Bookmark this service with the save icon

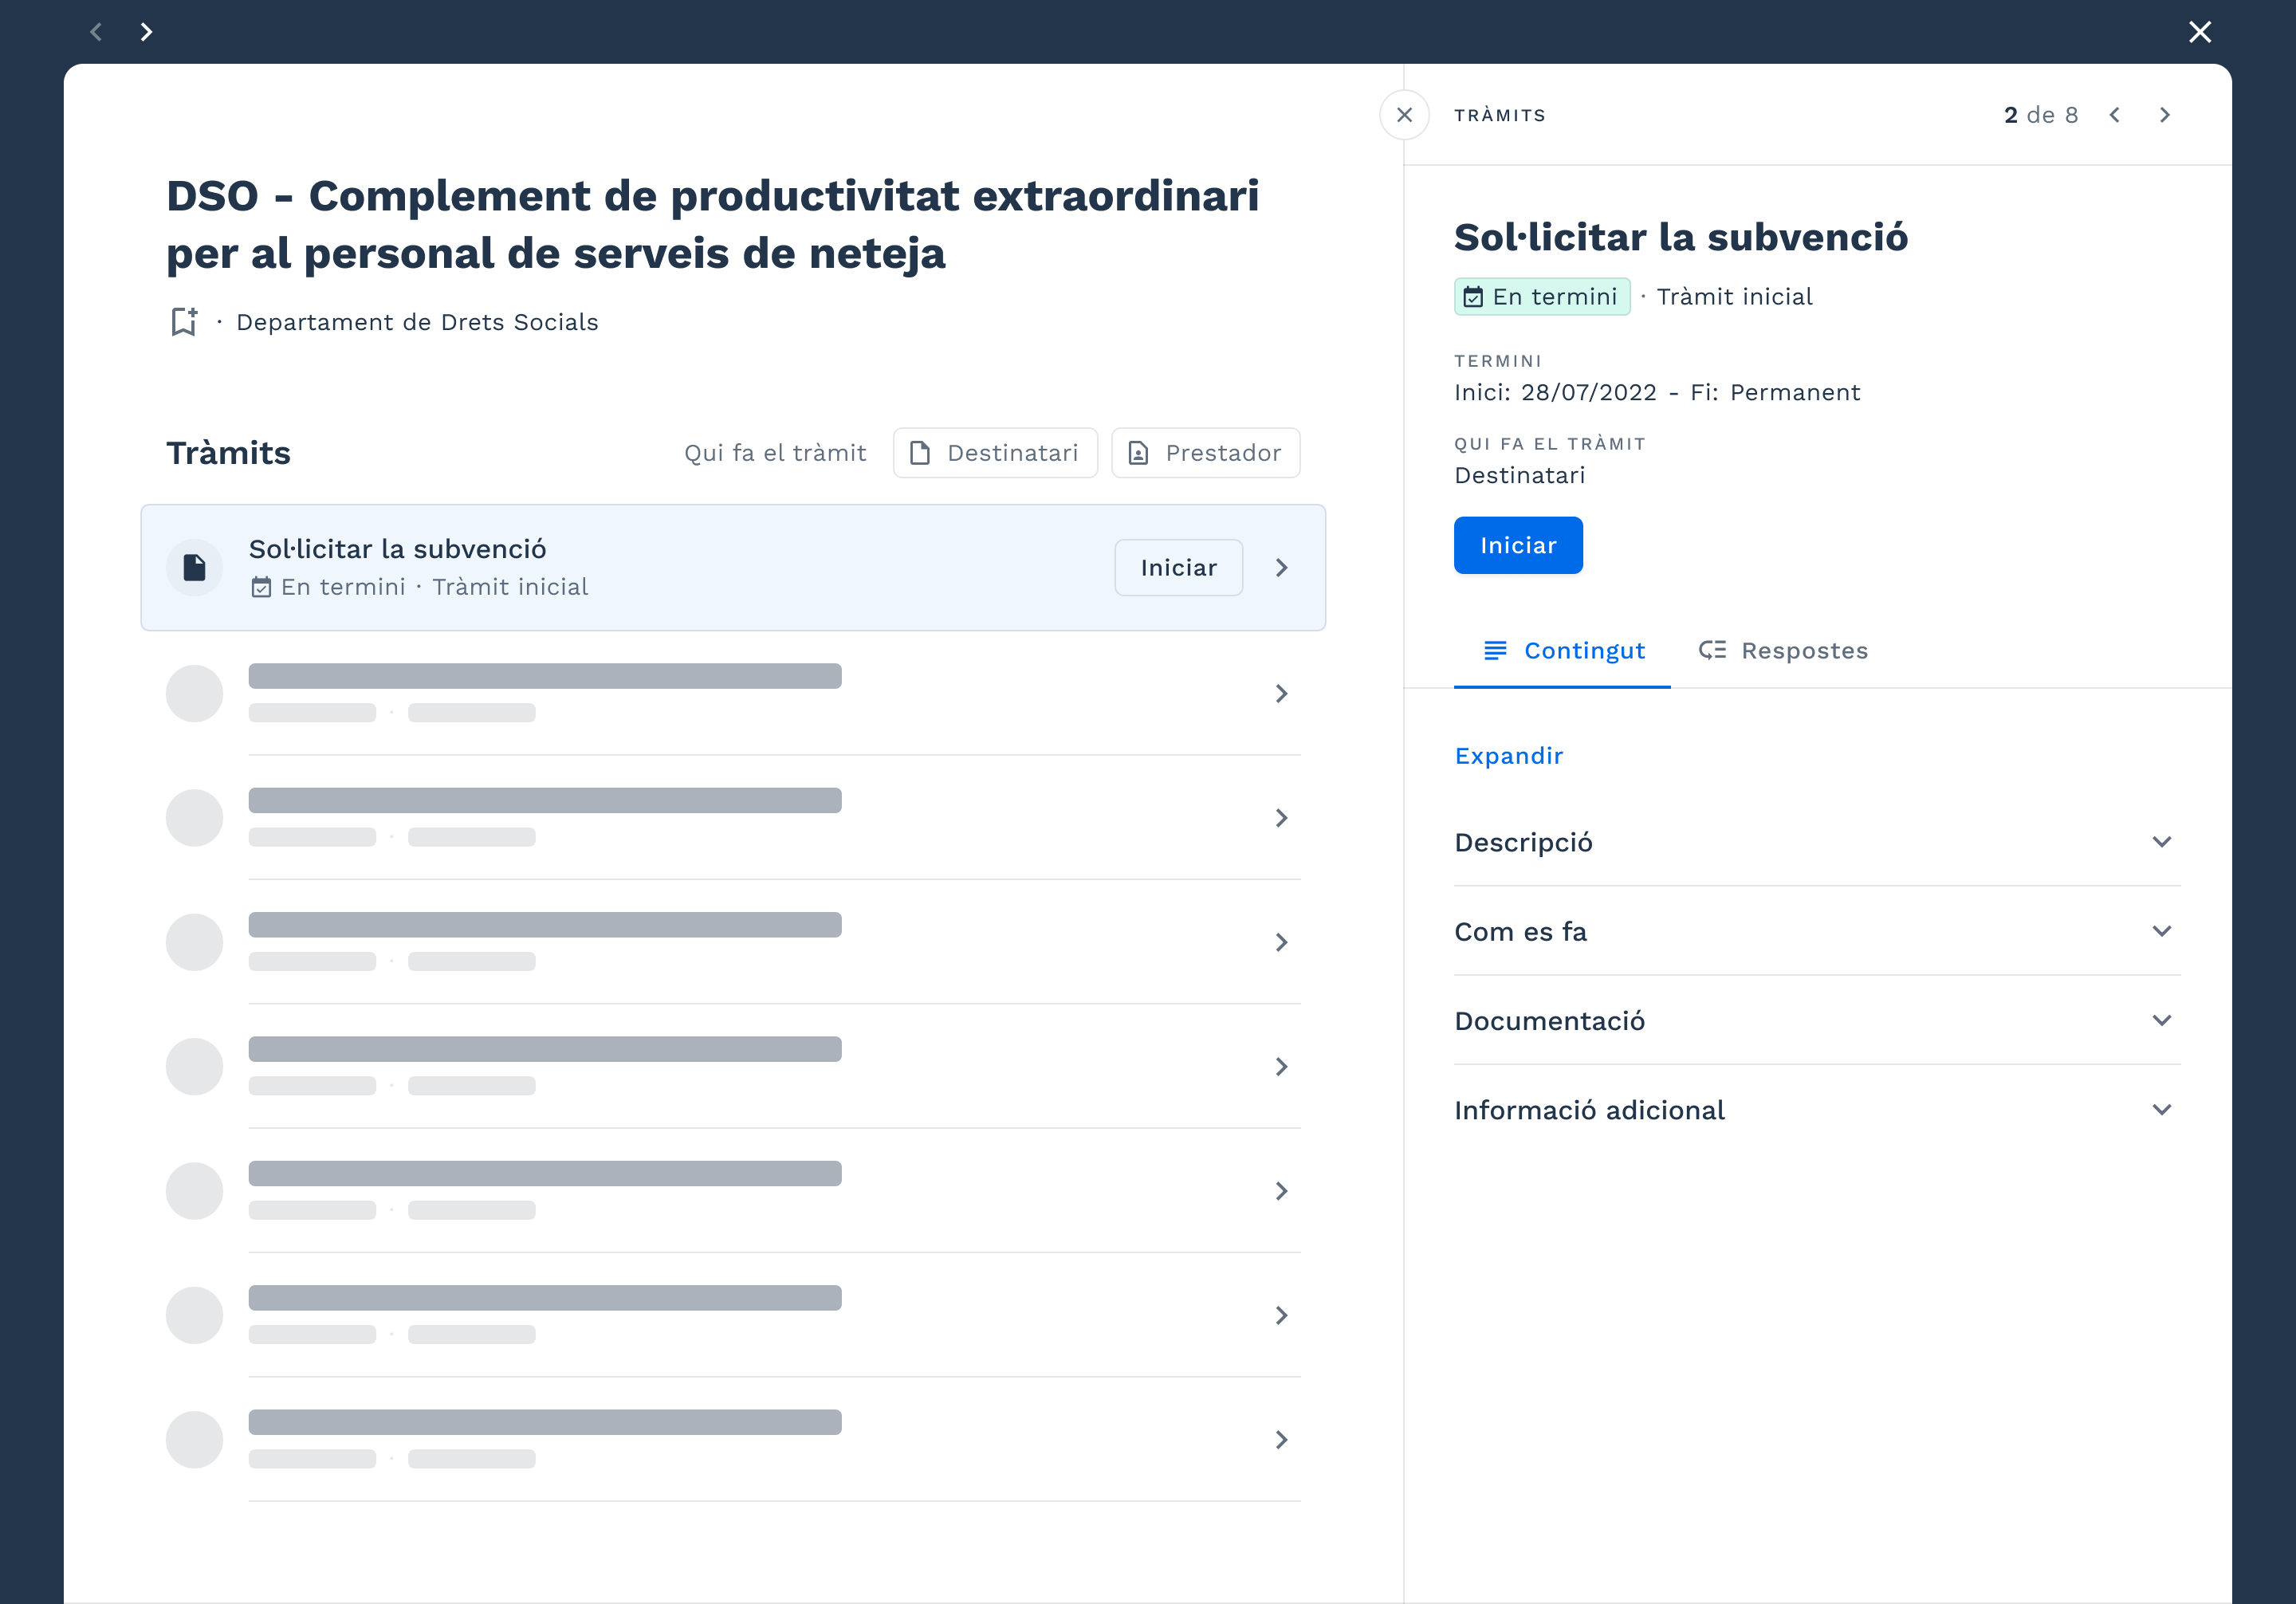(184, 322)
